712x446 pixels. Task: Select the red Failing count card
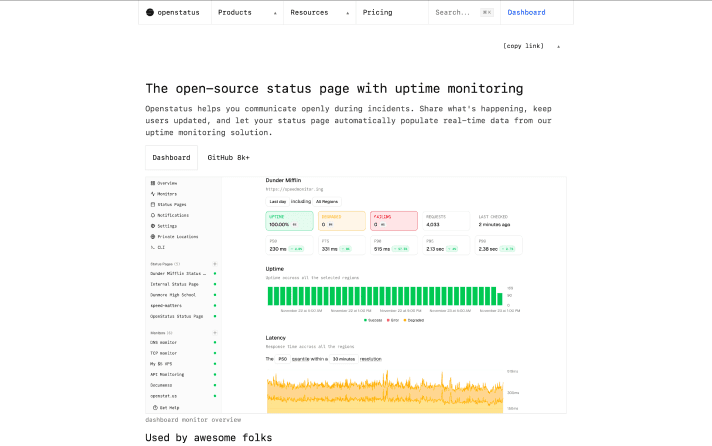point(394,221)
